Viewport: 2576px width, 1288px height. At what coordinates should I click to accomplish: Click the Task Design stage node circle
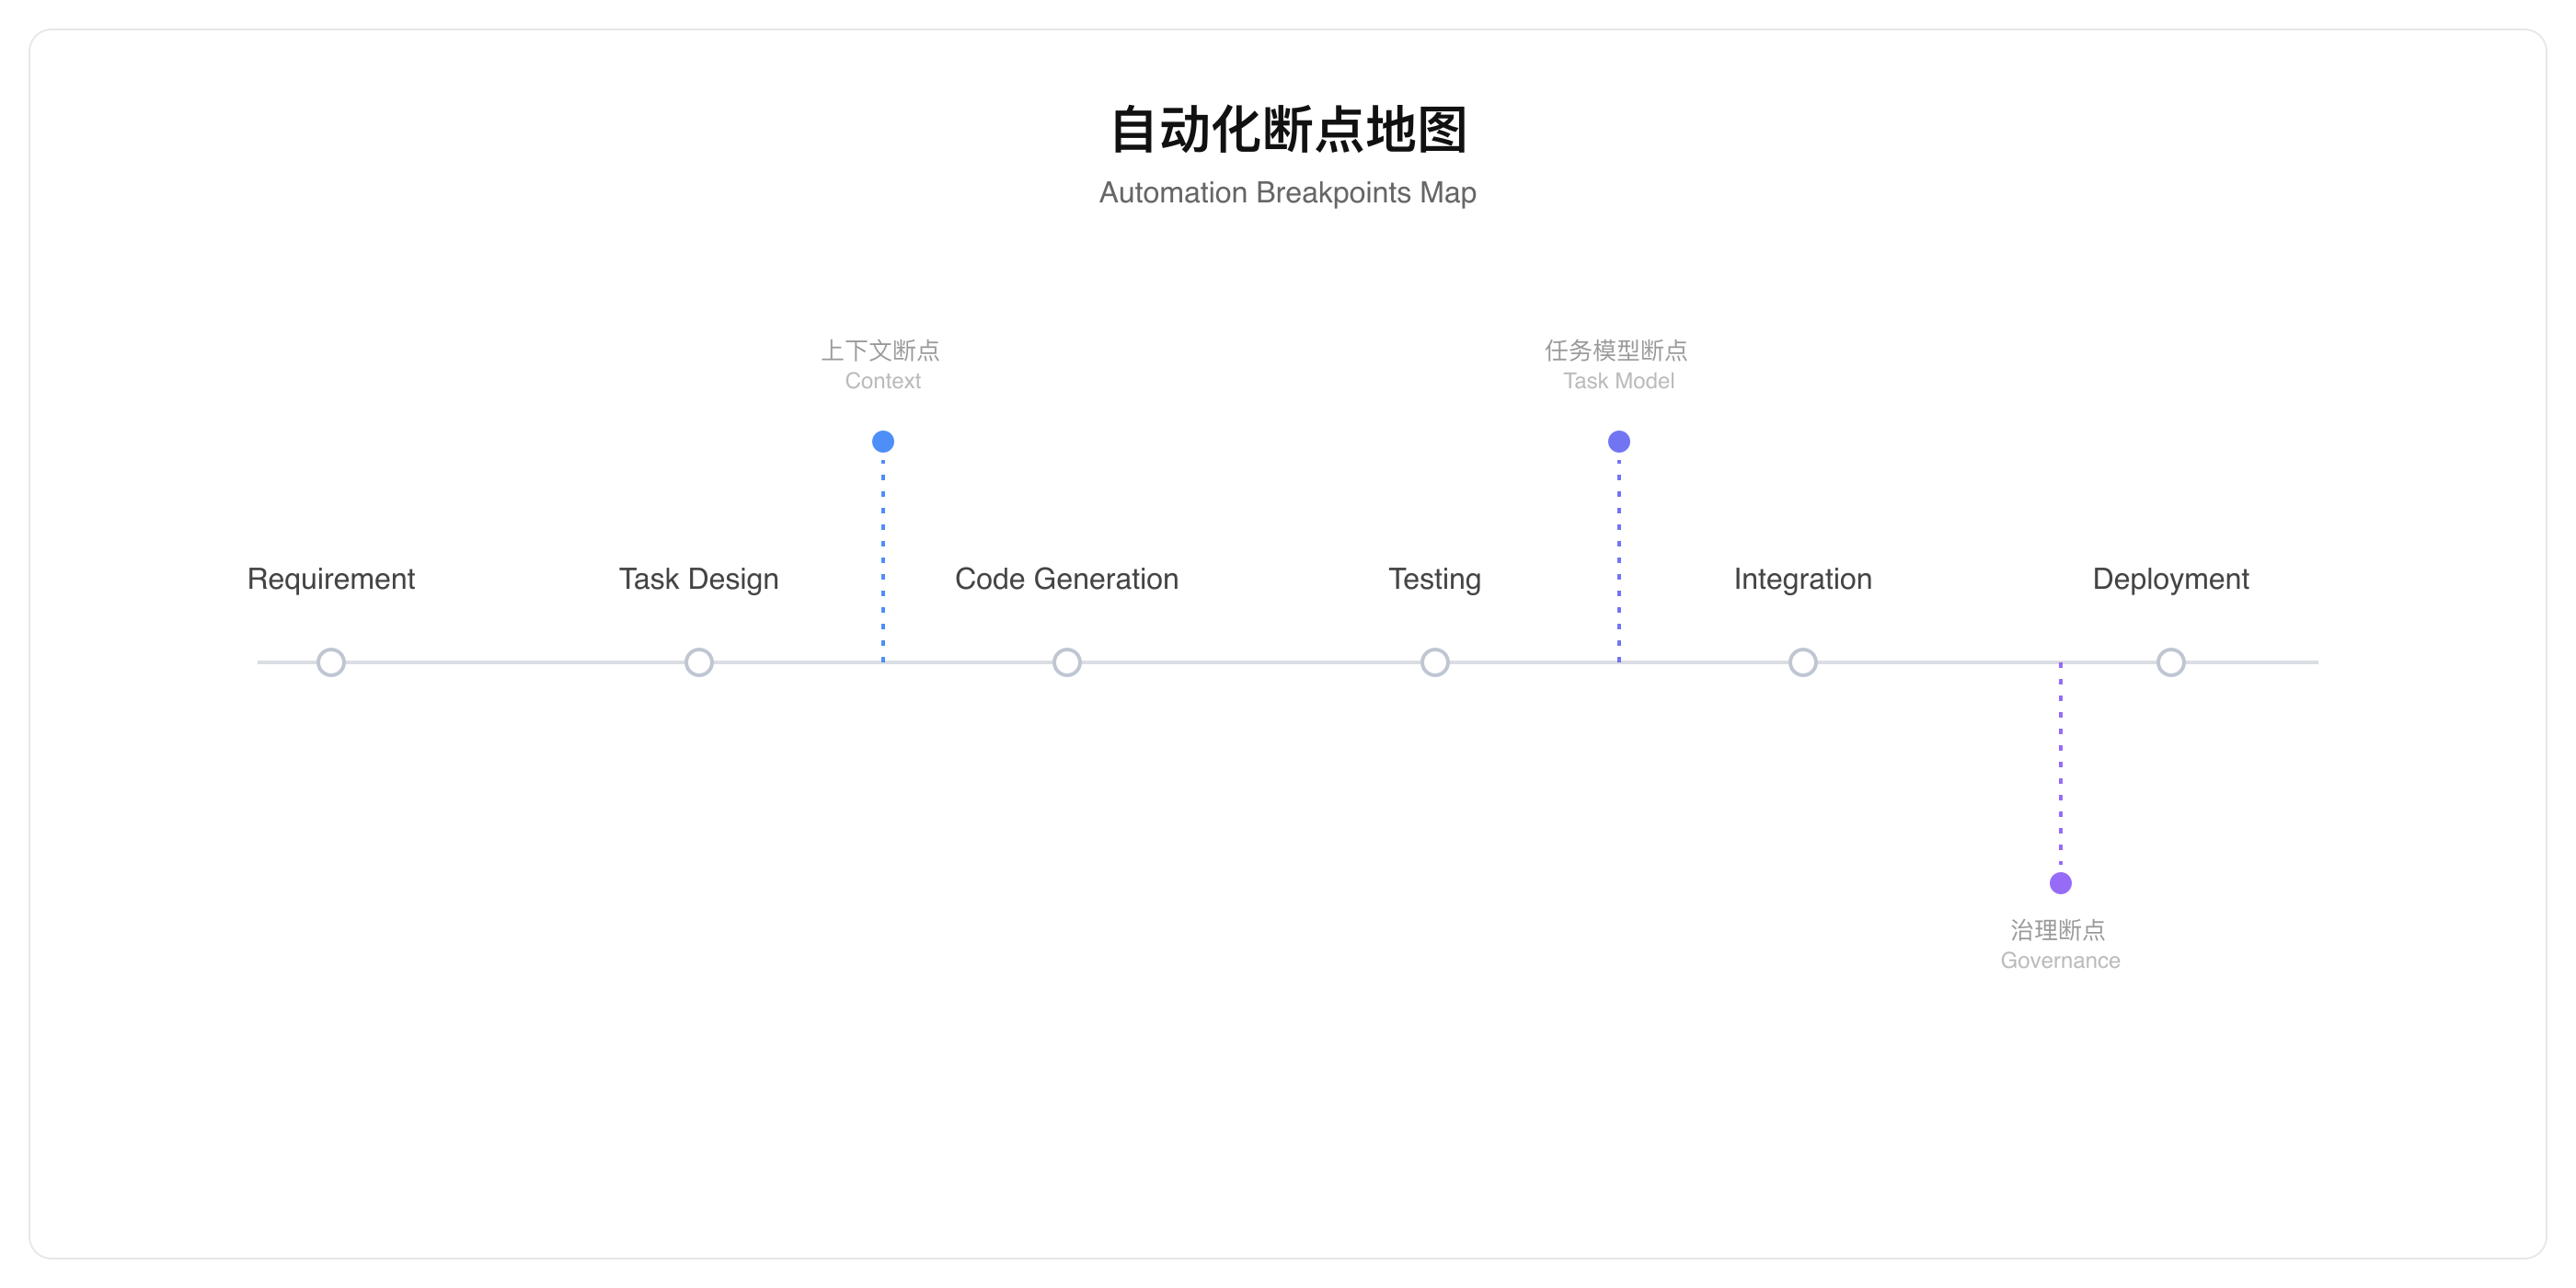click(699, 662)
